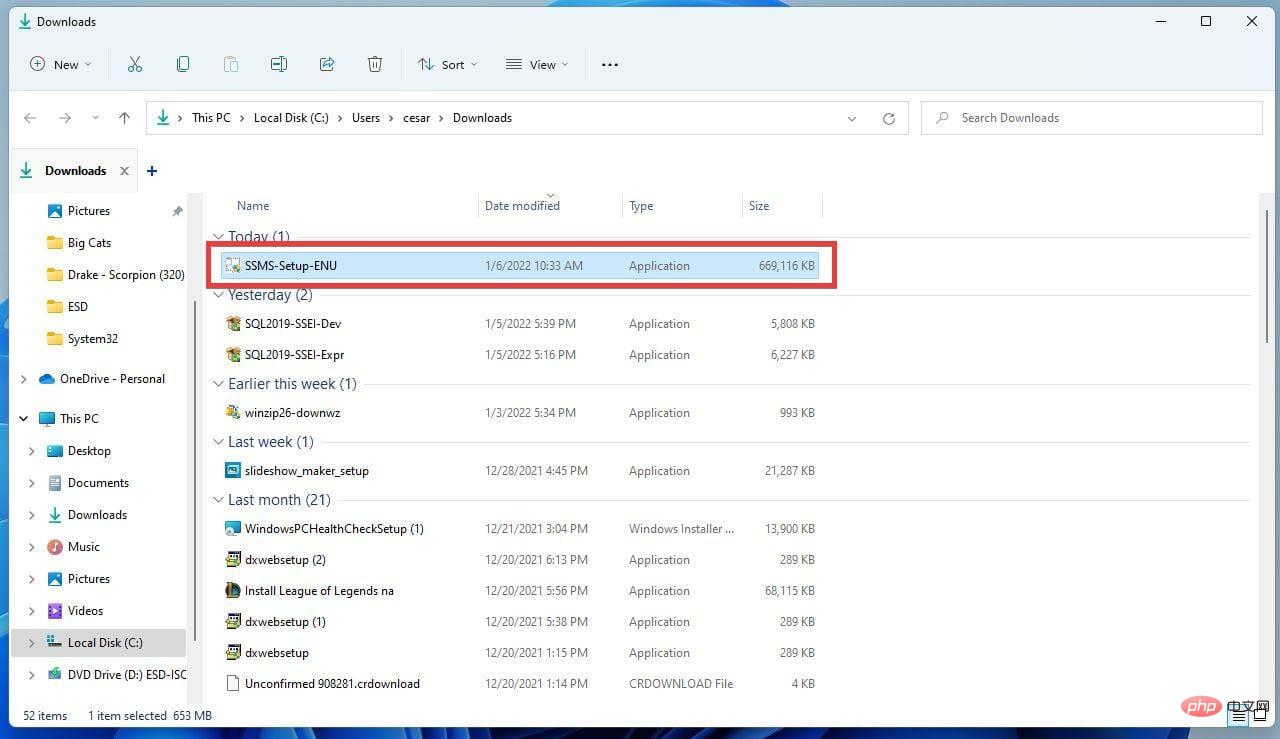Click the Cut scissors icon
Screen dimensions: 1280x739
[x=135, y=64]
